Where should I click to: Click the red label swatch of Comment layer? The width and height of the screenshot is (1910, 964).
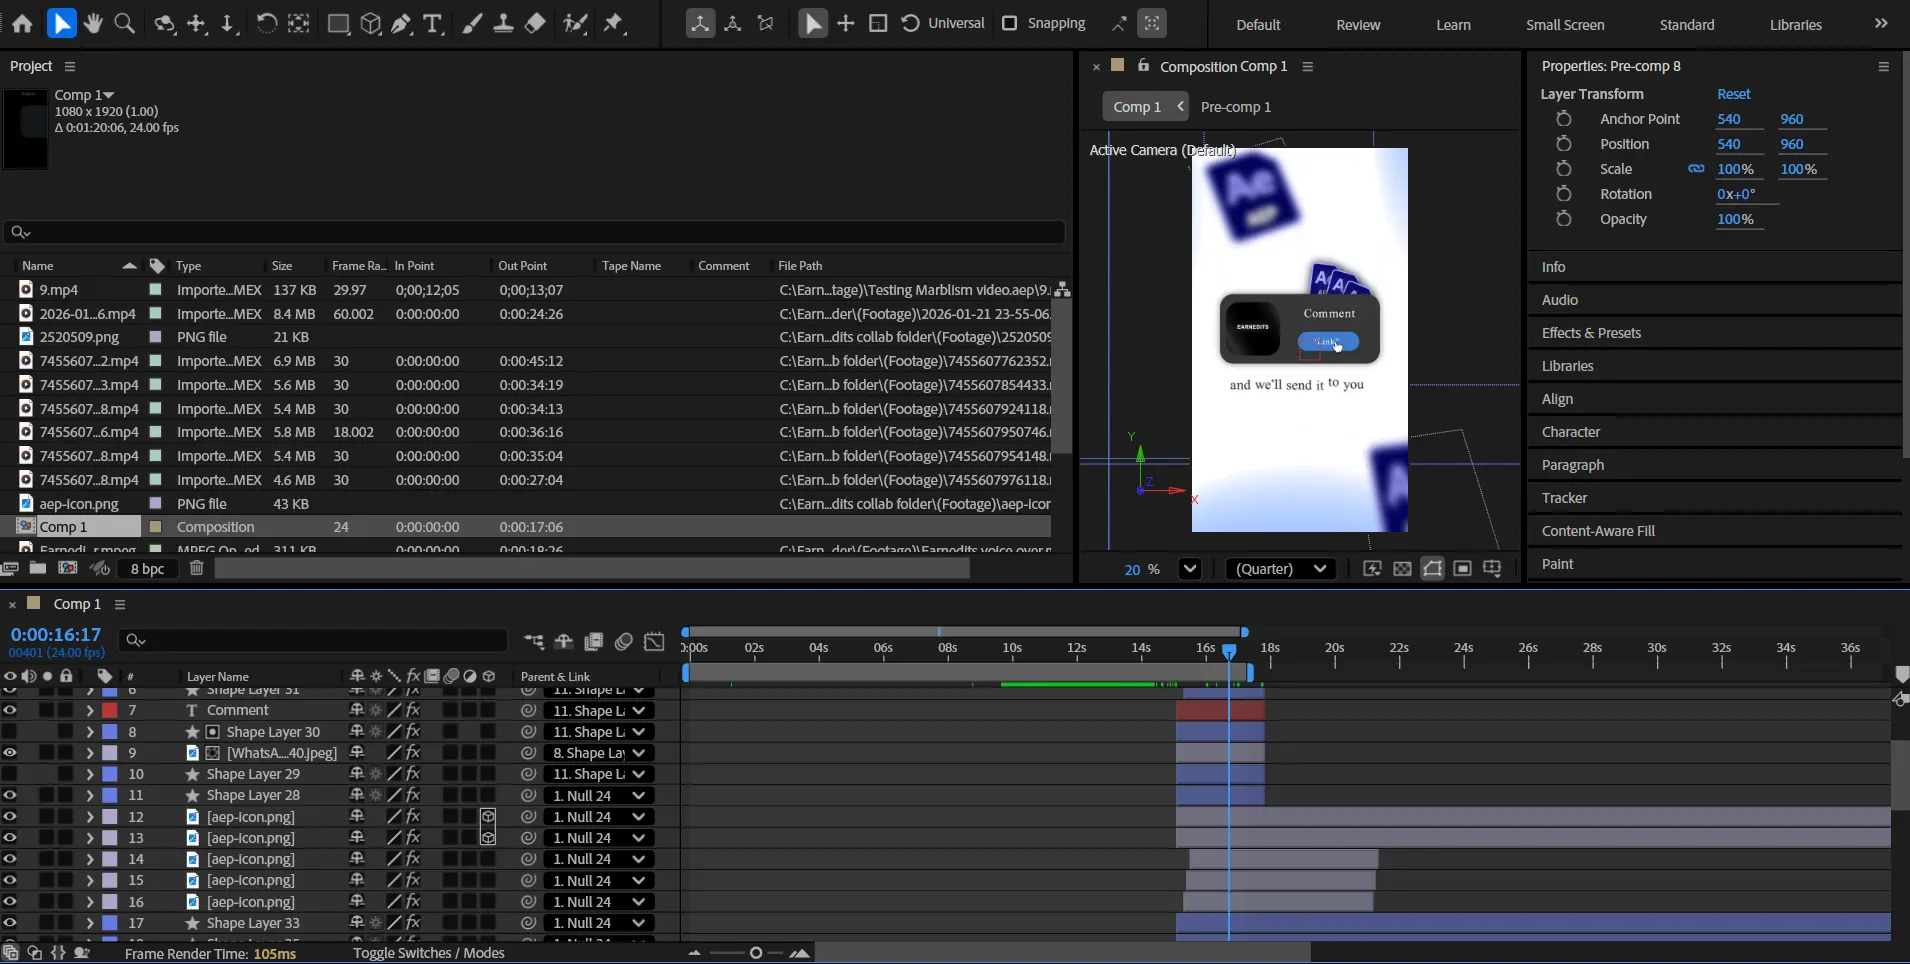pos(110,710)
